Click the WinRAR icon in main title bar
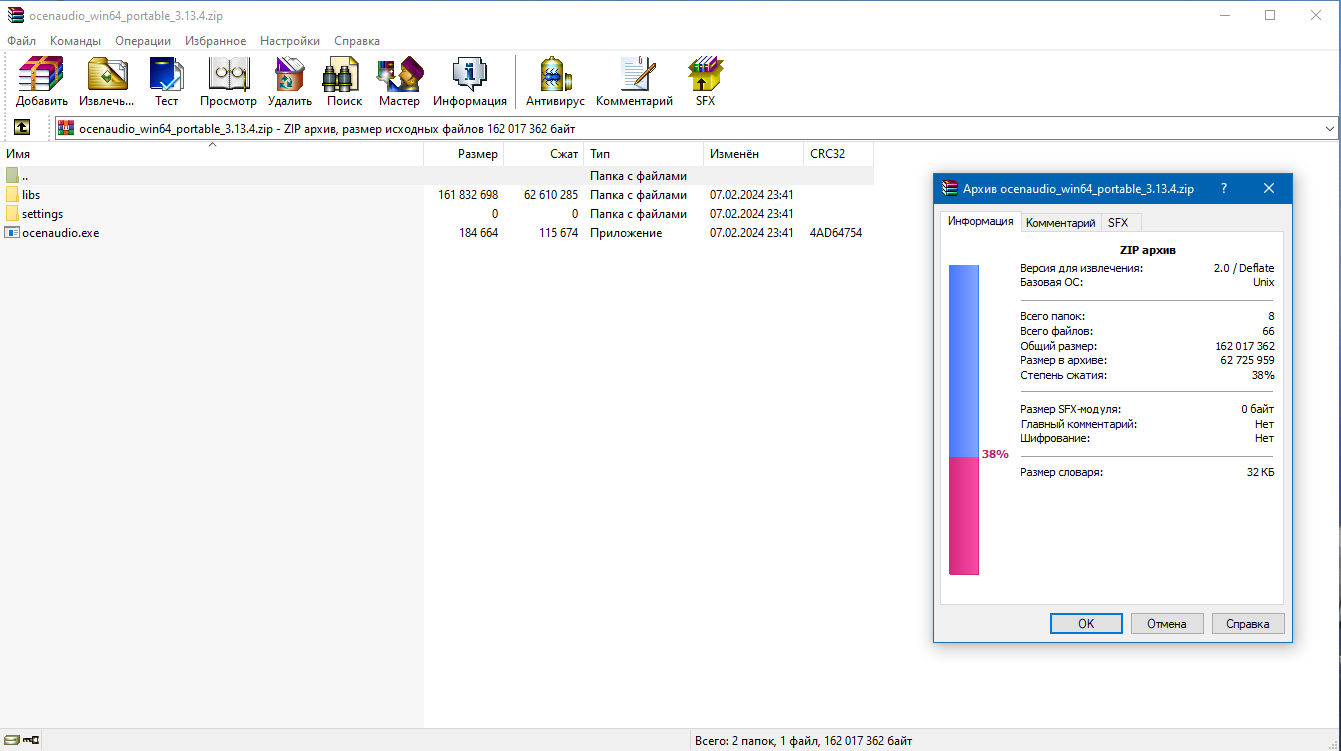 15,15
